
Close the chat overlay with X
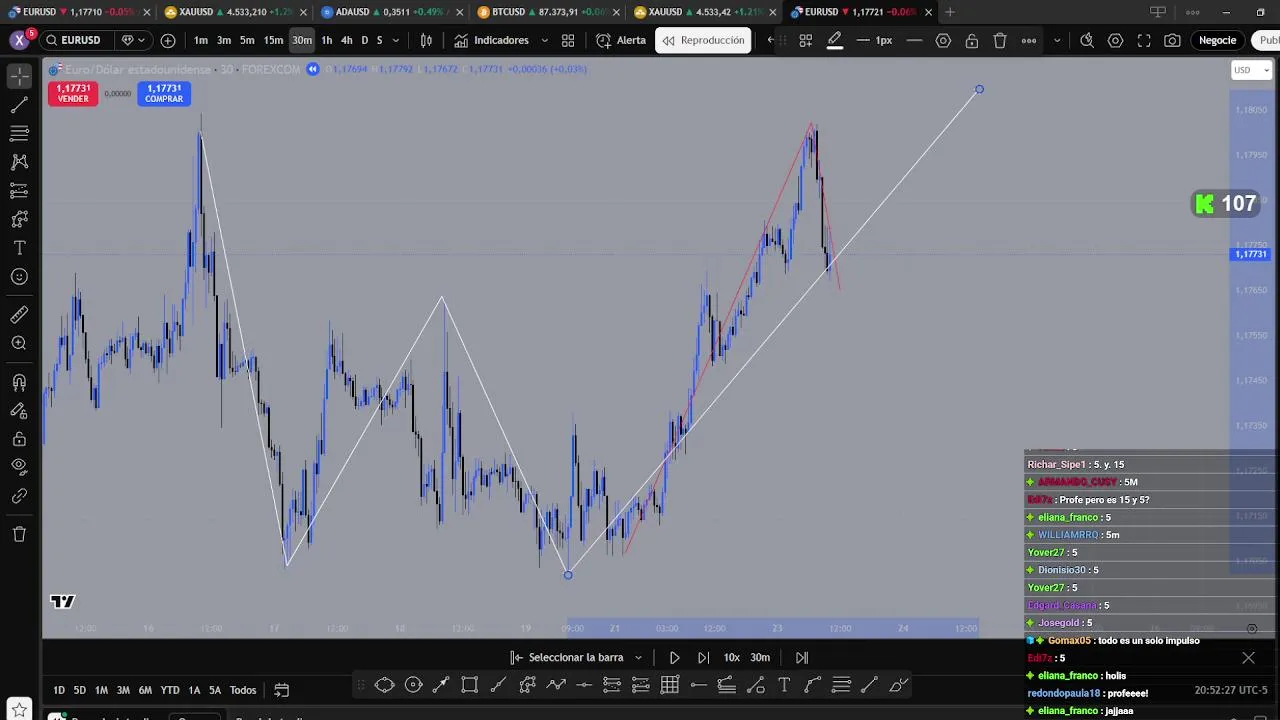coord(1248,658)
